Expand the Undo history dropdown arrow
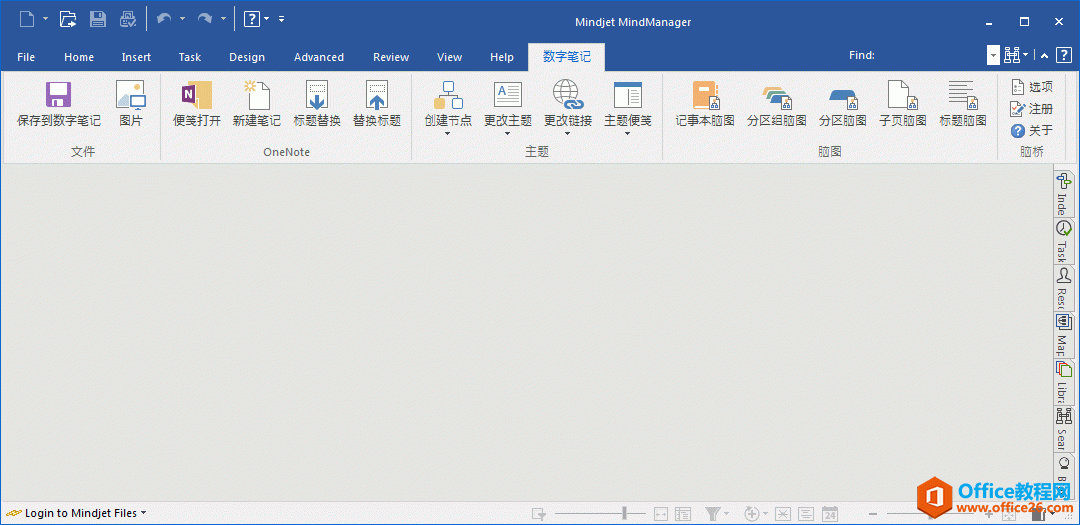 coord(183,19)
